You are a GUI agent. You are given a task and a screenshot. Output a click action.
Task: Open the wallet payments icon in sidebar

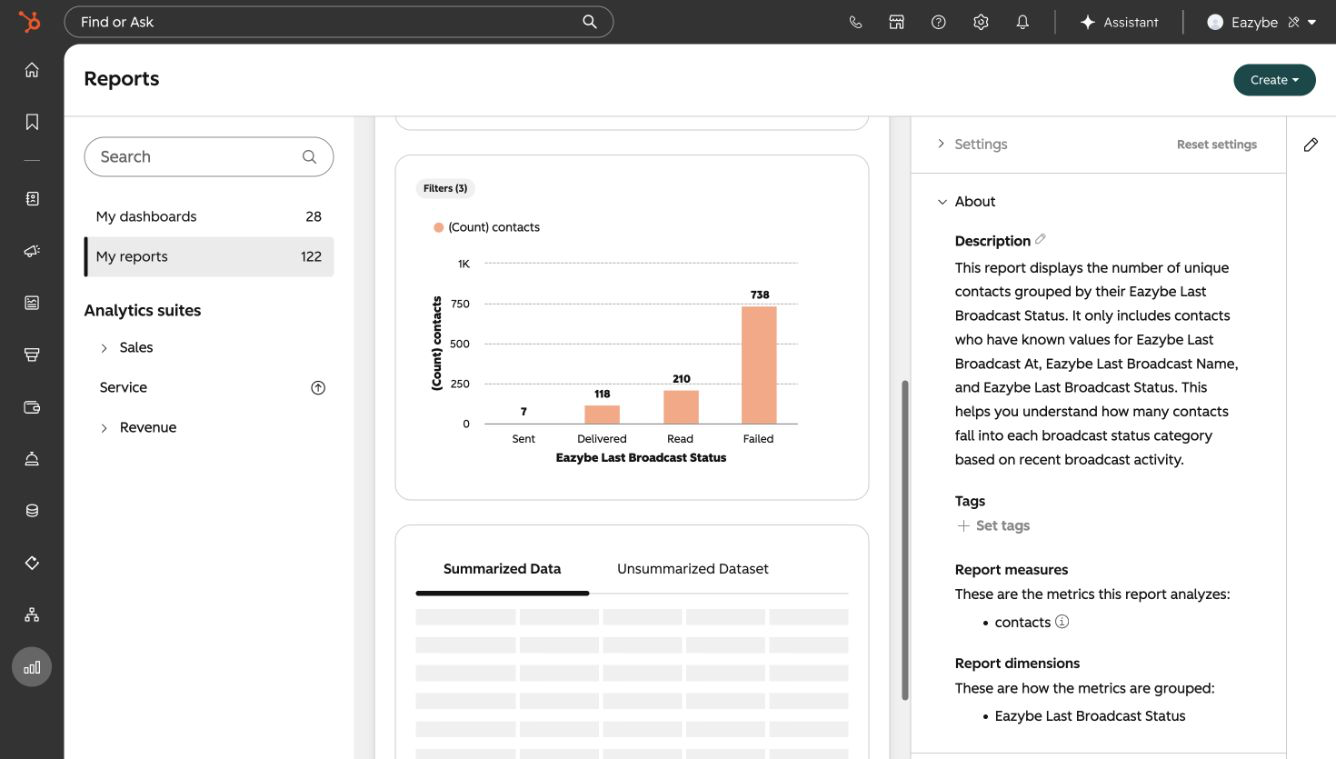click(32, 407)
